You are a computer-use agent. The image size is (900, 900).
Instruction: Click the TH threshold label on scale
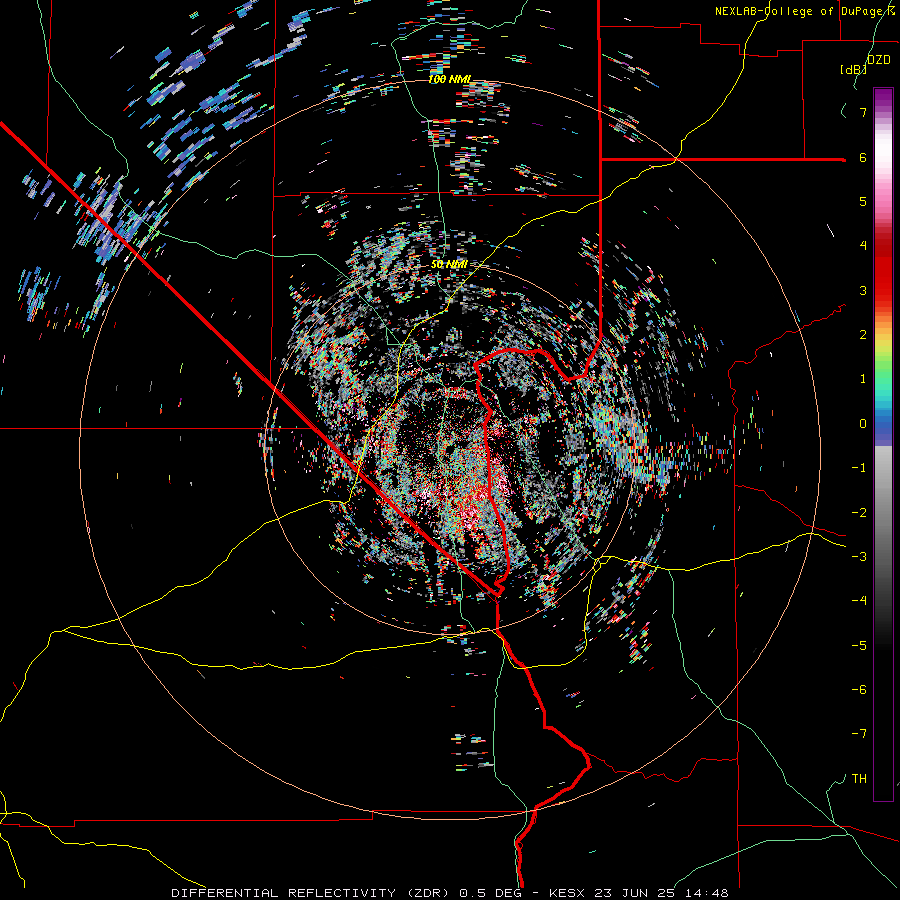[x=859, y=779]
